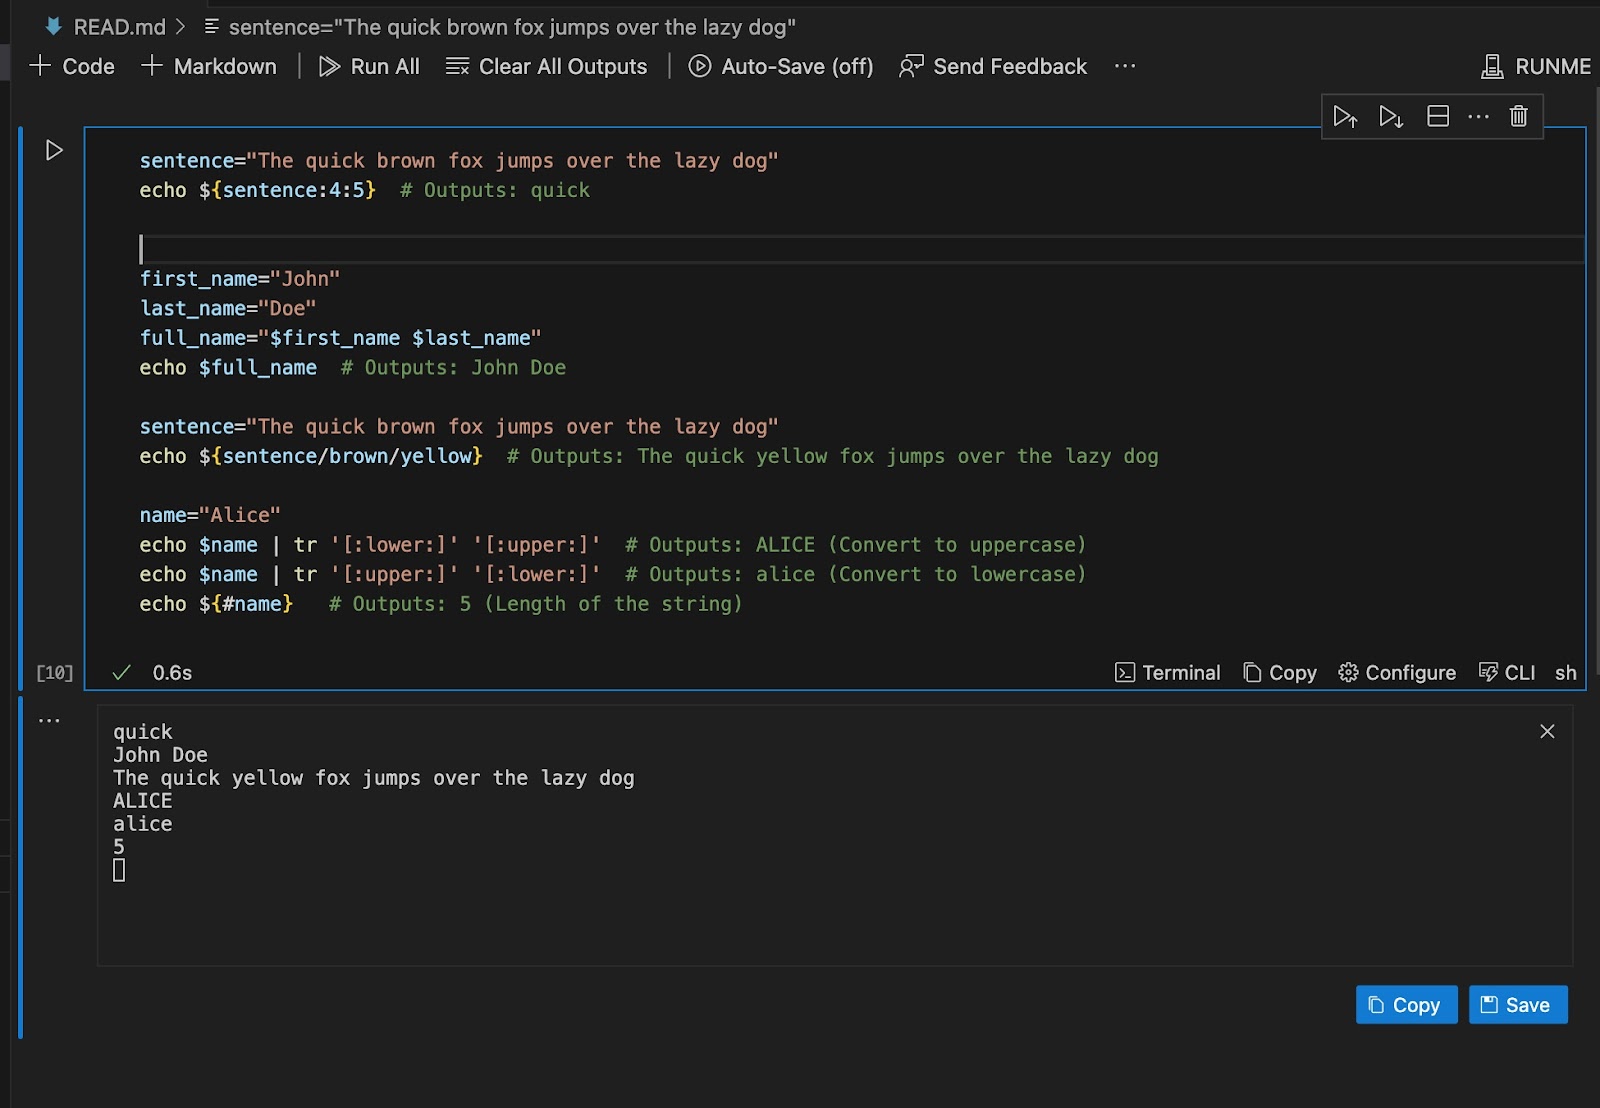Click the blue Save output button
1600x1108 pixels.
1518,1005
